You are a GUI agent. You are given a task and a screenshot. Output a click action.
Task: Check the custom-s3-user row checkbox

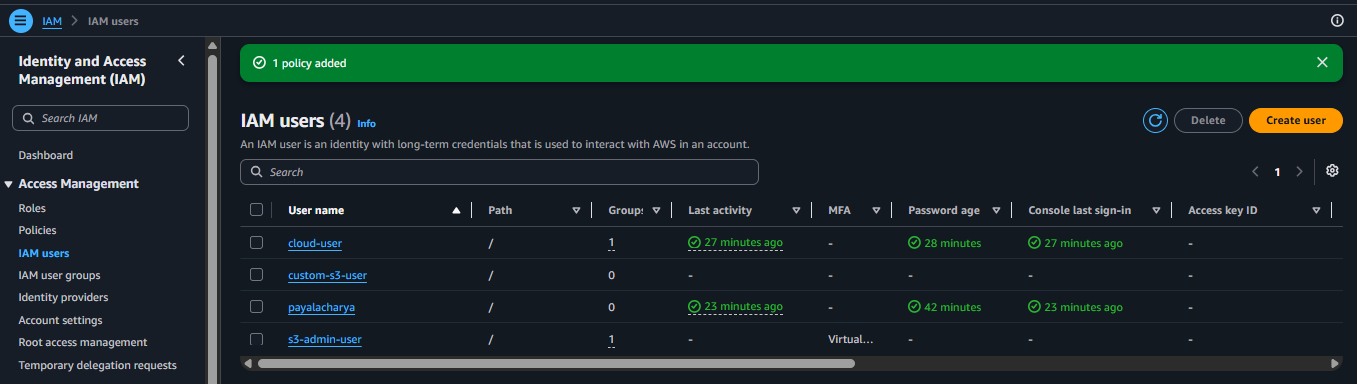256,274
